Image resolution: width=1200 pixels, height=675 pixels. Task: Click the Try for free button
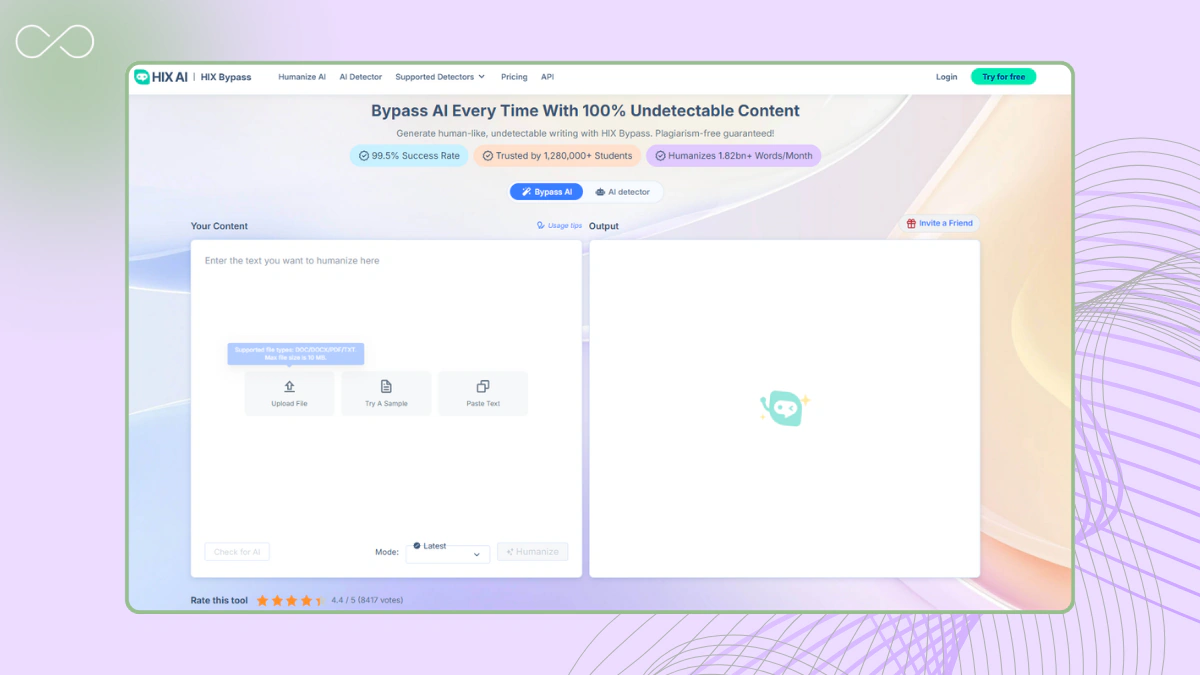pos(1003,77)
